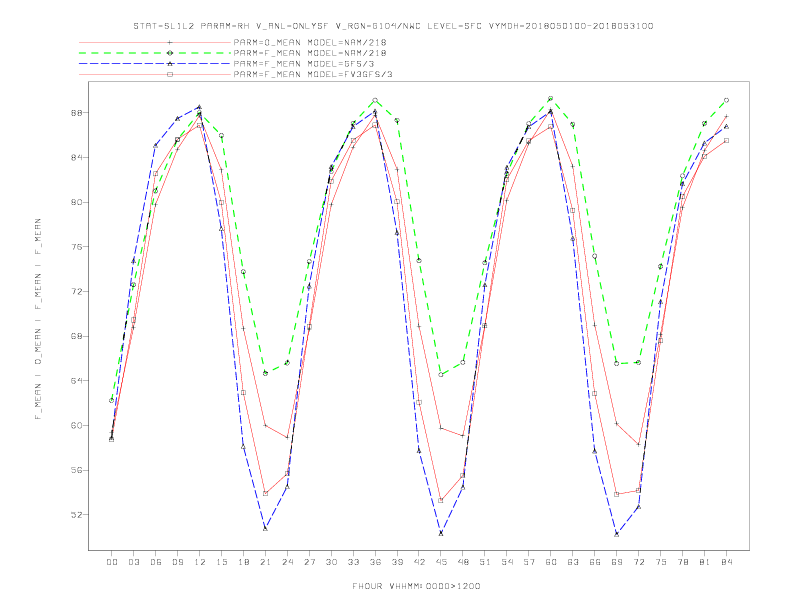Click the square marker in the legend
The width and height of the screenshot is (792, 612).
click(x=170, y=74)
